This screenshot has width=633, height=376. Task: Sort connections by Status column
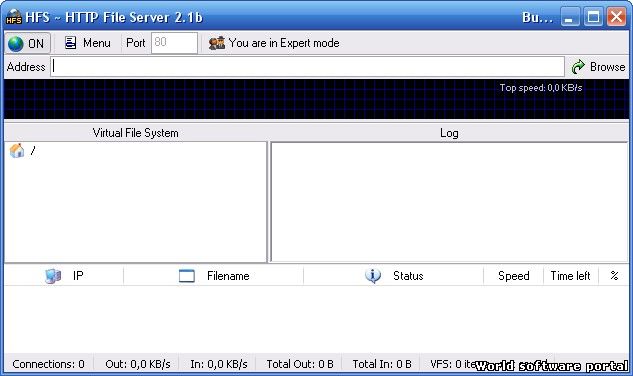coord(394,276)
